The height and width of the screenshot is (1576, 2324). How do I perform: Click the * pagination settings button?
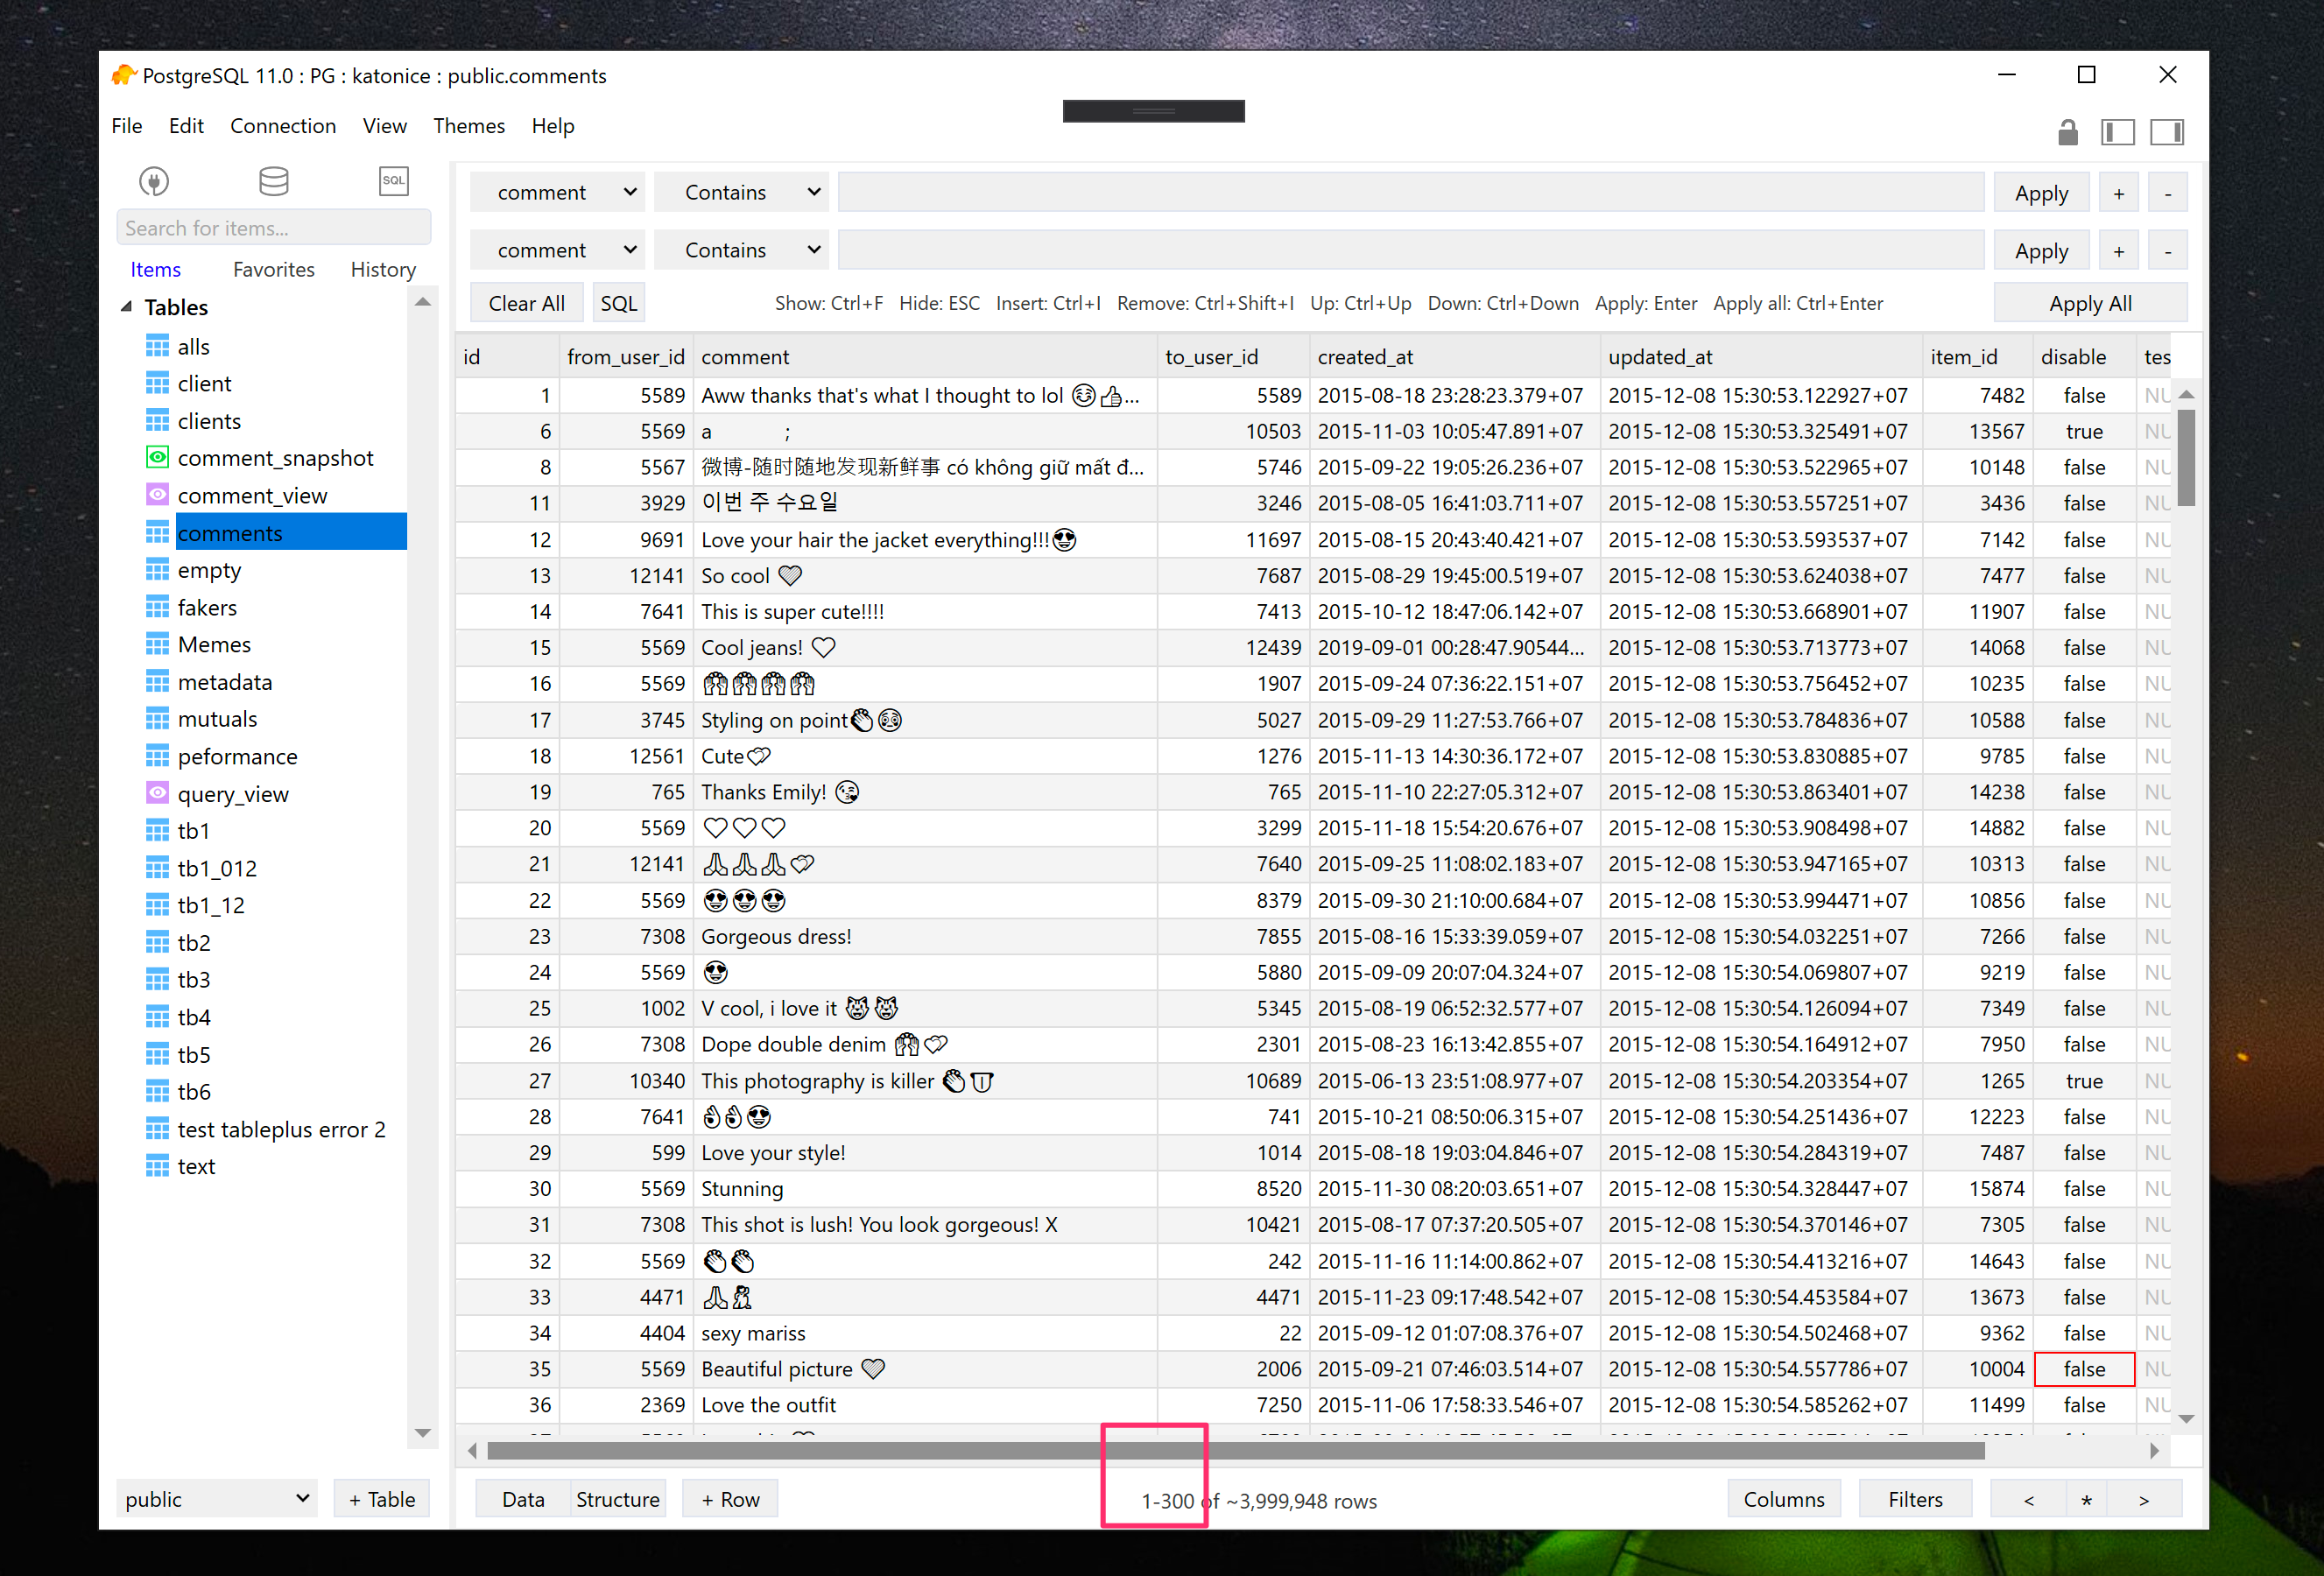[2086, 1498]
